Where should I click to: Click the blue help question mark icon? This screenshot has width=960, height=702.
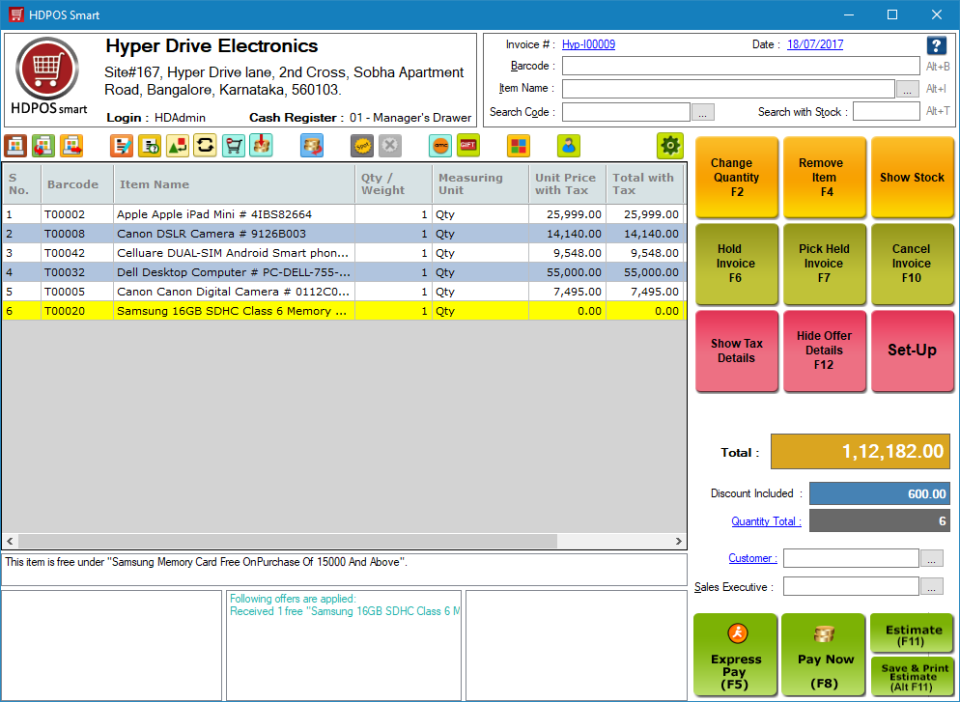click(936, 46)
